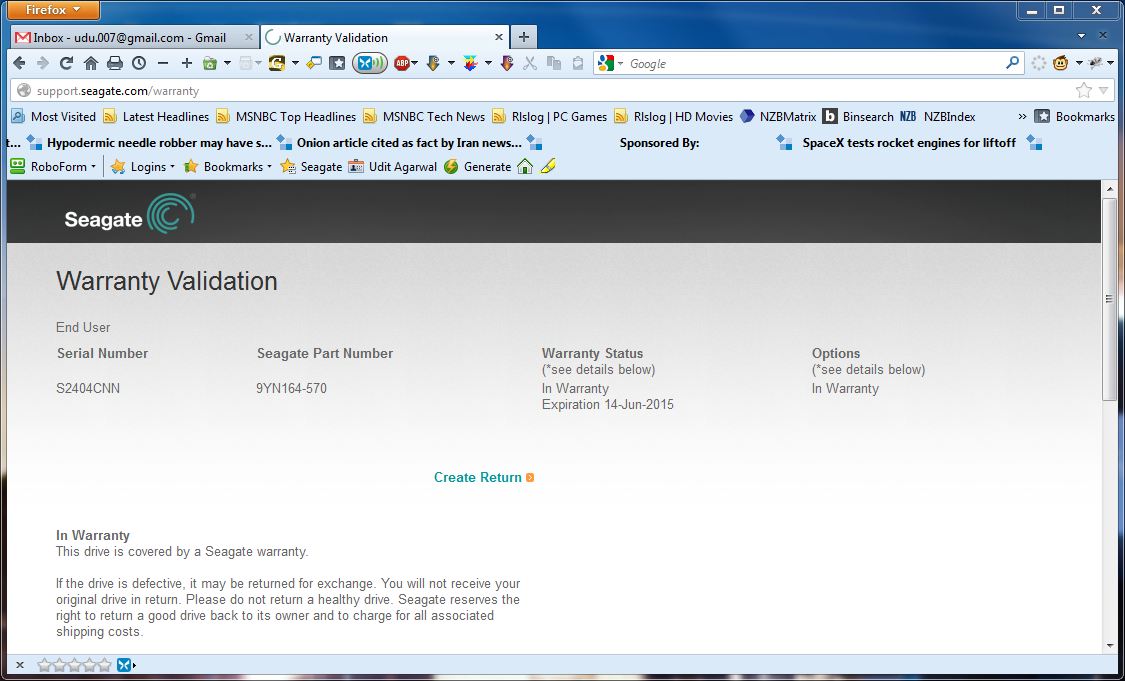
Task: Bookmark this page with star icon
Action: 1083,90
